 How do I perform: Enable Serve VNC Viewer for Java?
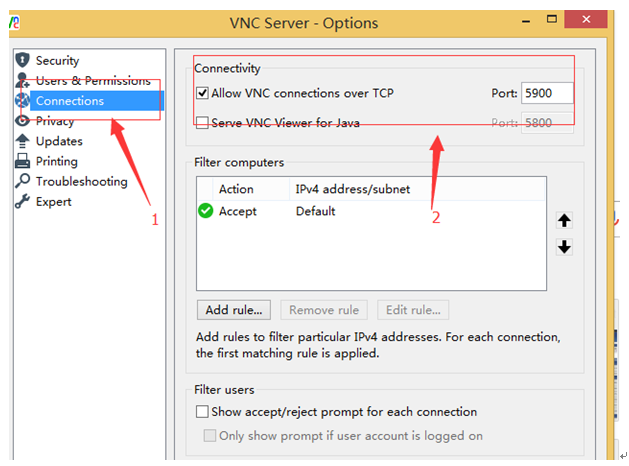click(x=203, y=123)
